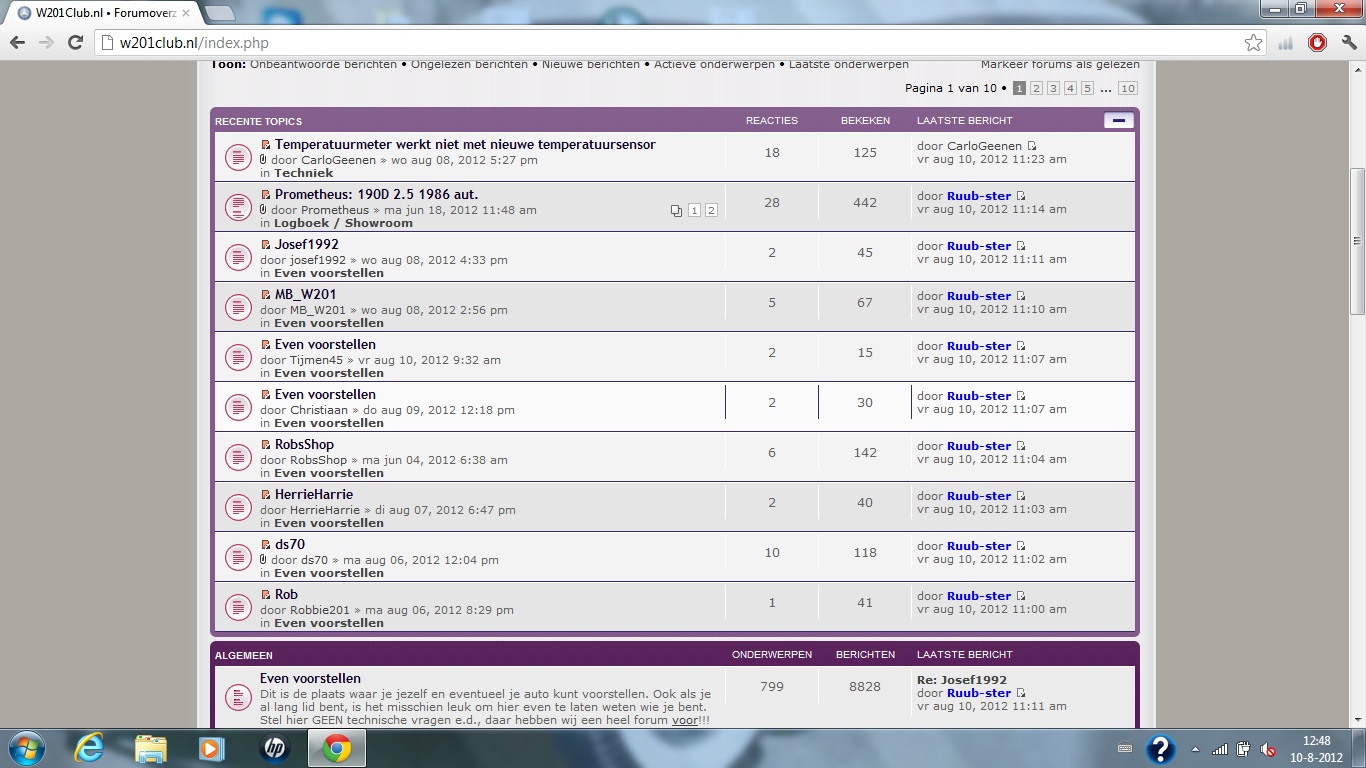The height and width of the screenshot is (768, 1366).
Task: Open the MB_W201 topic title
Action: click(305, 294)
